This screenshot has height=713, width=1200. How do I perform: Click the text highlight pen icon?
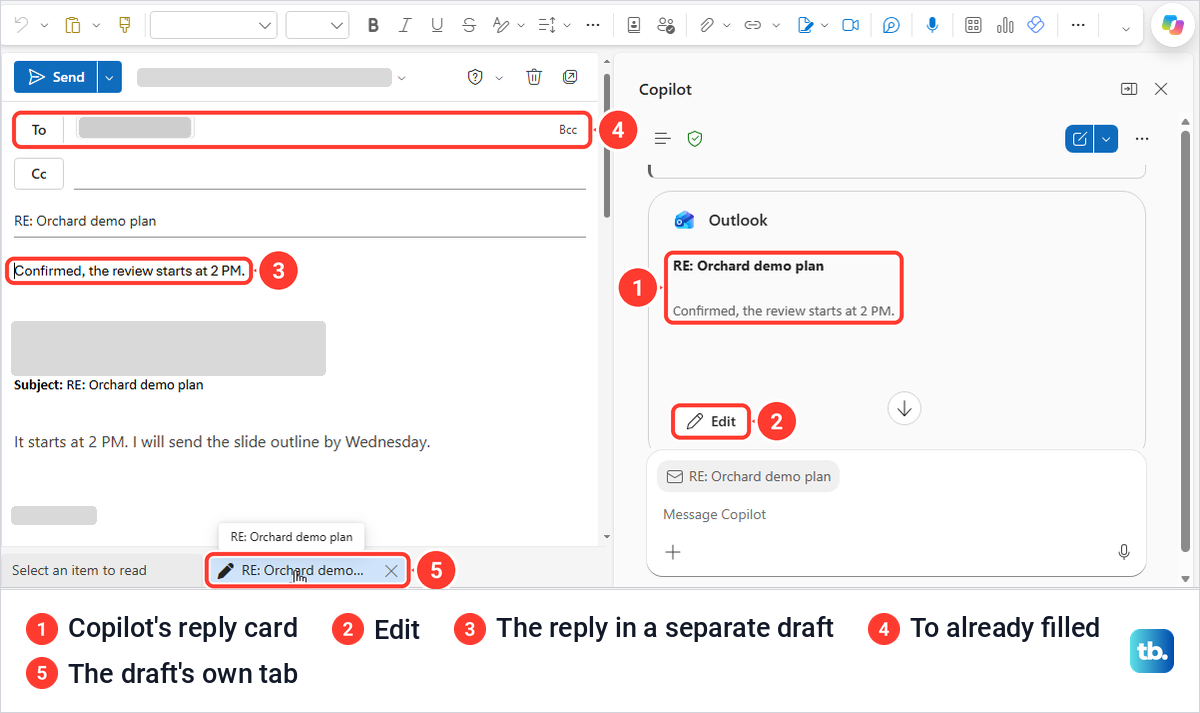click(502, 25)
